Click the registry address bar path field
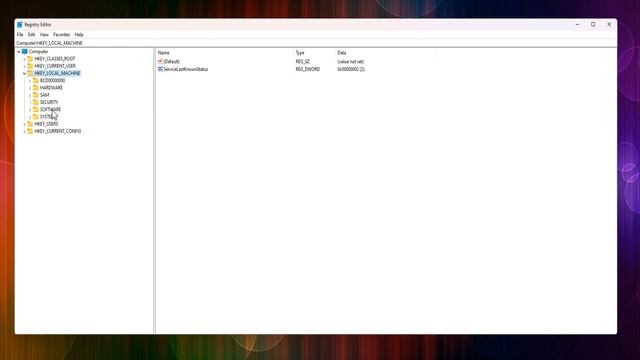Viewport: 640px width, 360px height. pos(316,43)
